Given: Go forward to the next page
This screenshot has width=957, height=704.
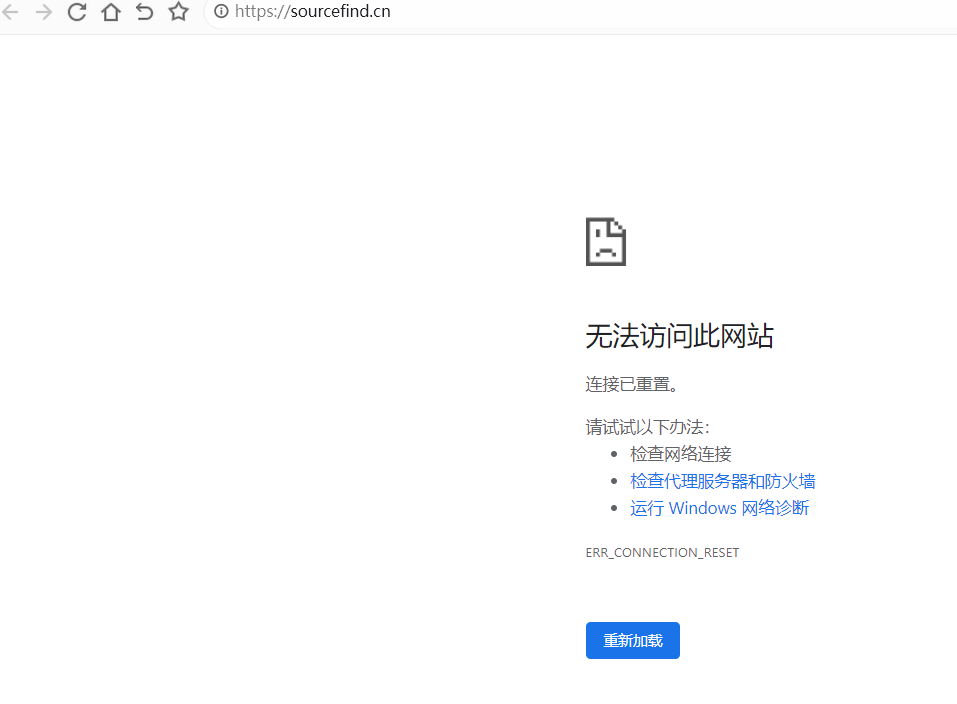Looking at the screenshot, I should (44, 12).
